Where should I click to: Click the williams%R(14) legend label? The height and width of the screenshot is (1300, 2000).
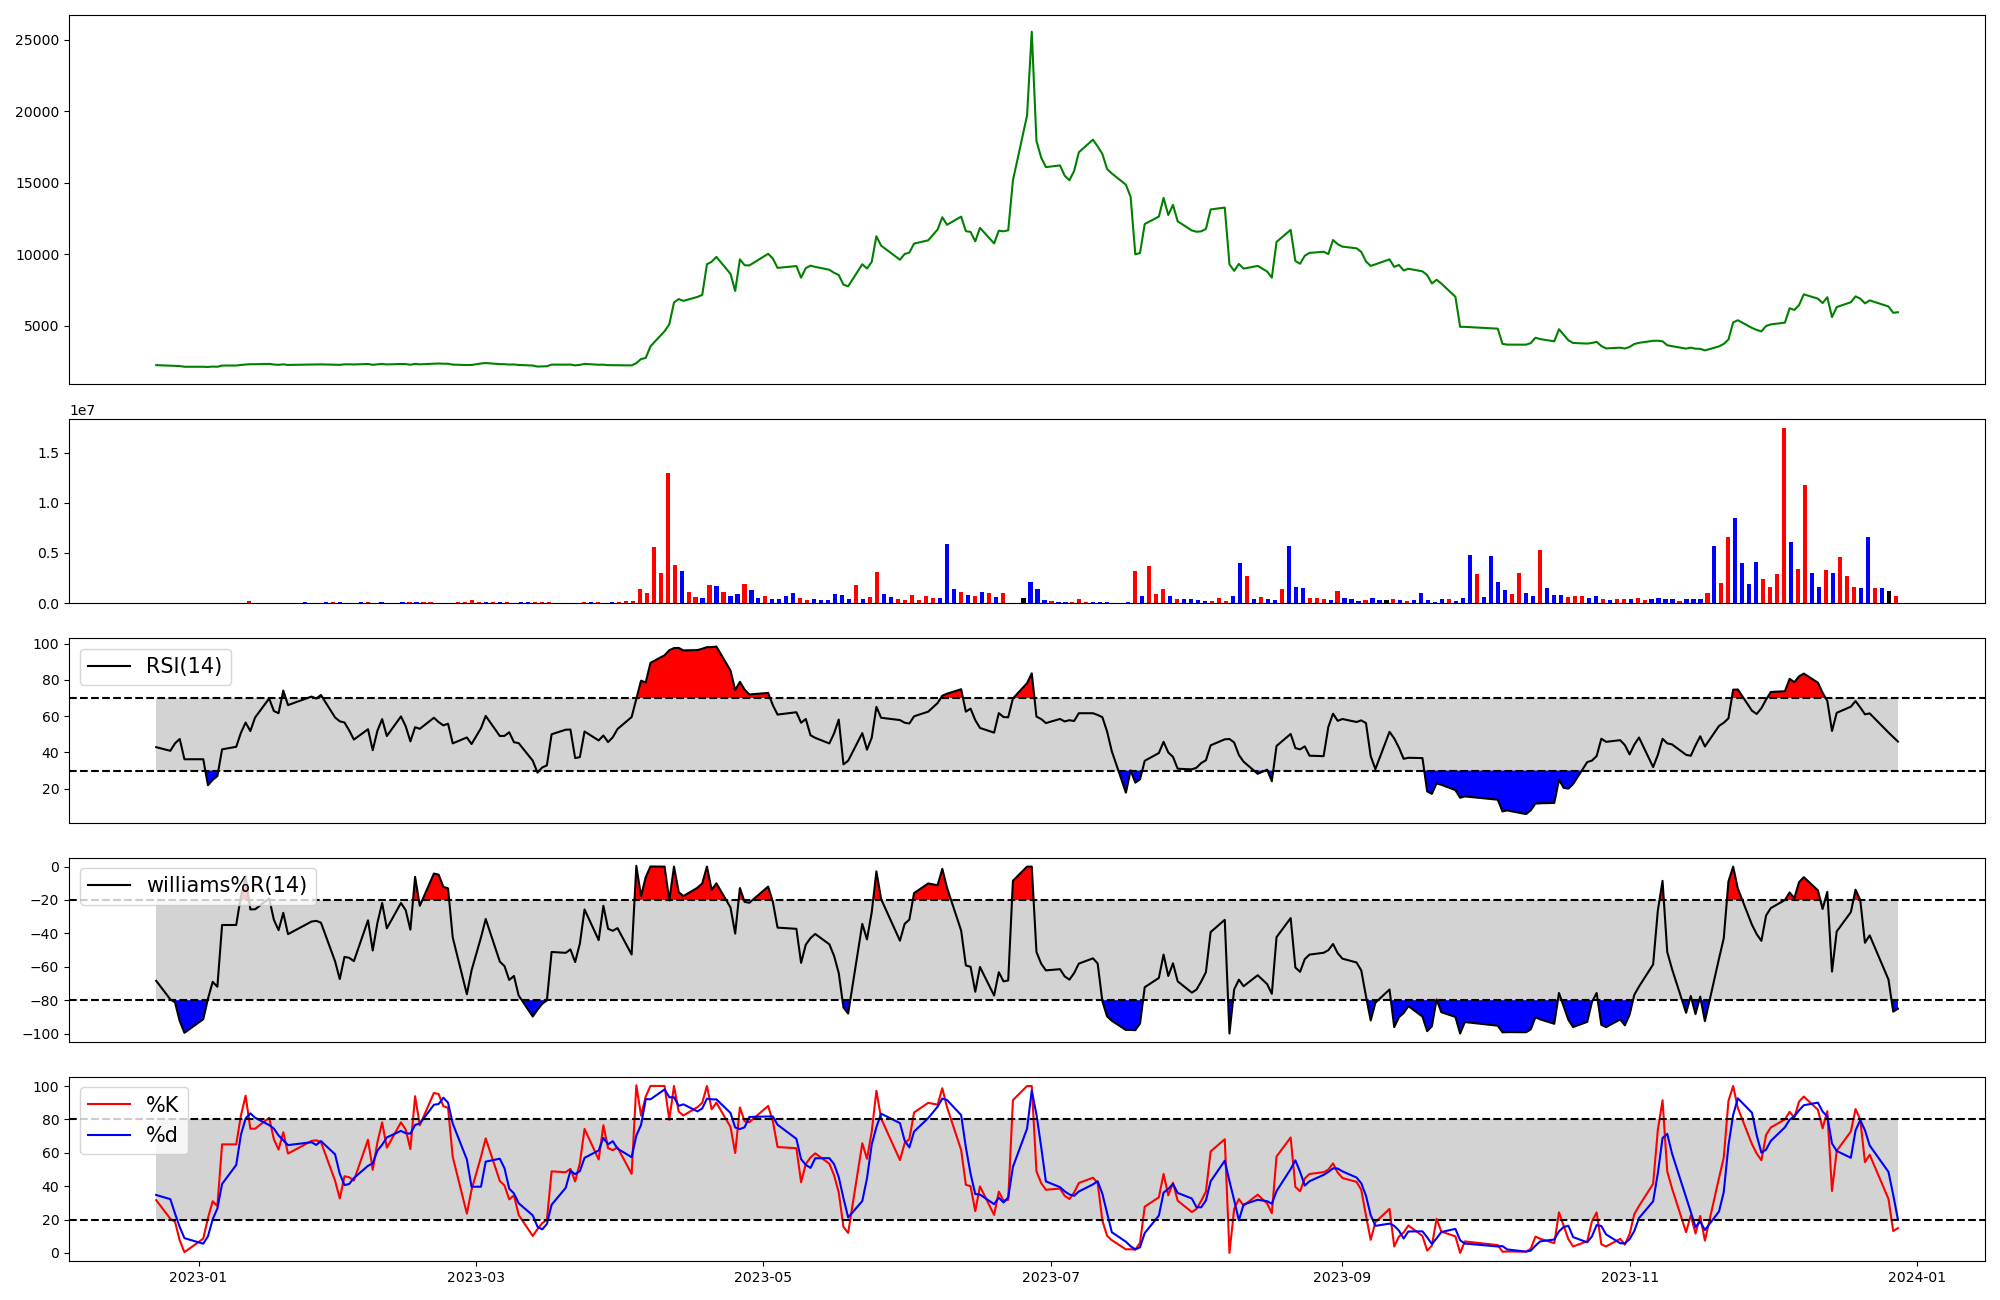point(226,885)
